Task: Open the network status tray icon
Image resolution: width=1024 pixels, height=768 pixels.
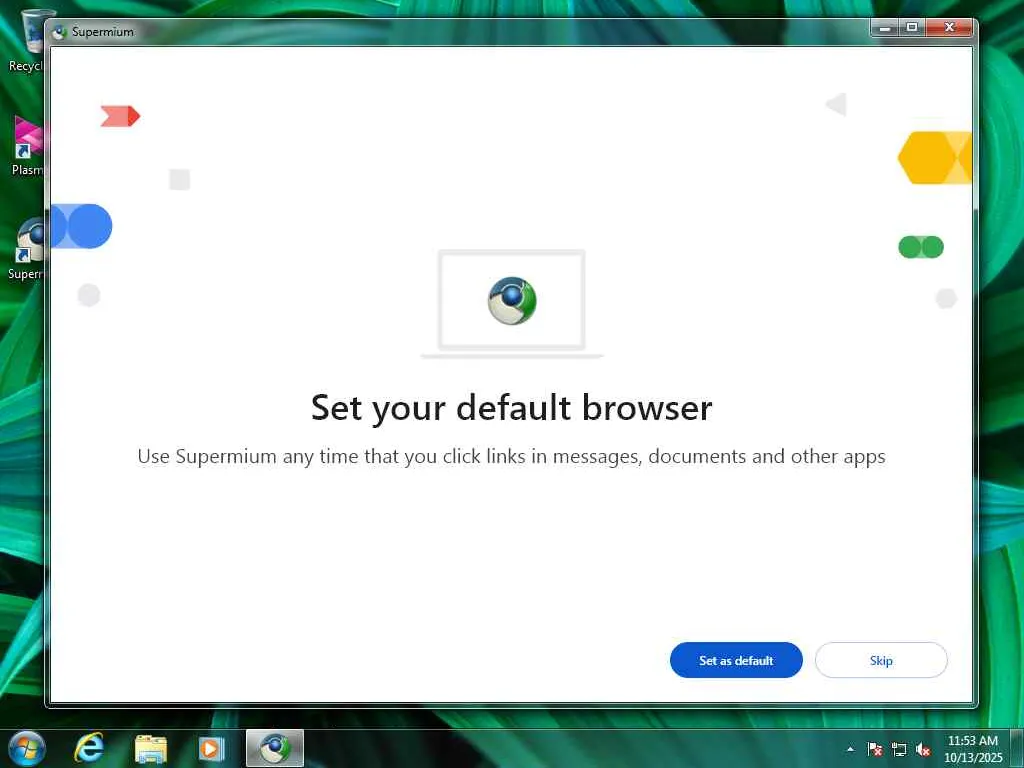Action: [899, 749]
